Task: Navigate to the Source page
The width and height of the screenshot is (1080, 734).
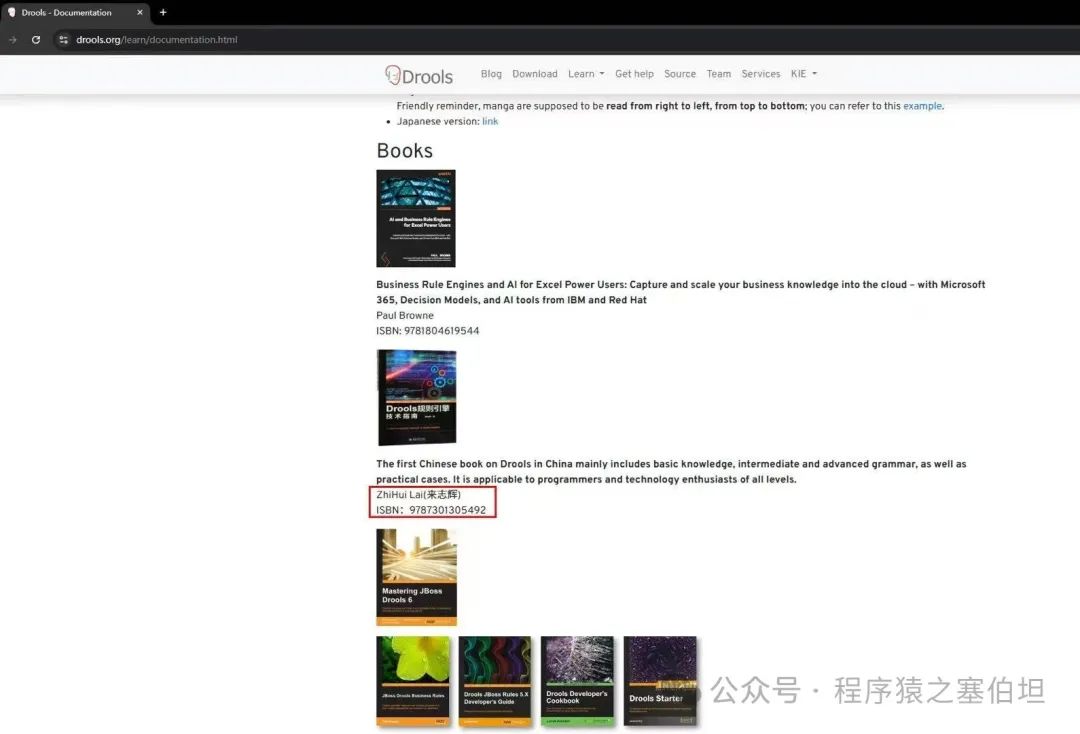Action: 680,74
